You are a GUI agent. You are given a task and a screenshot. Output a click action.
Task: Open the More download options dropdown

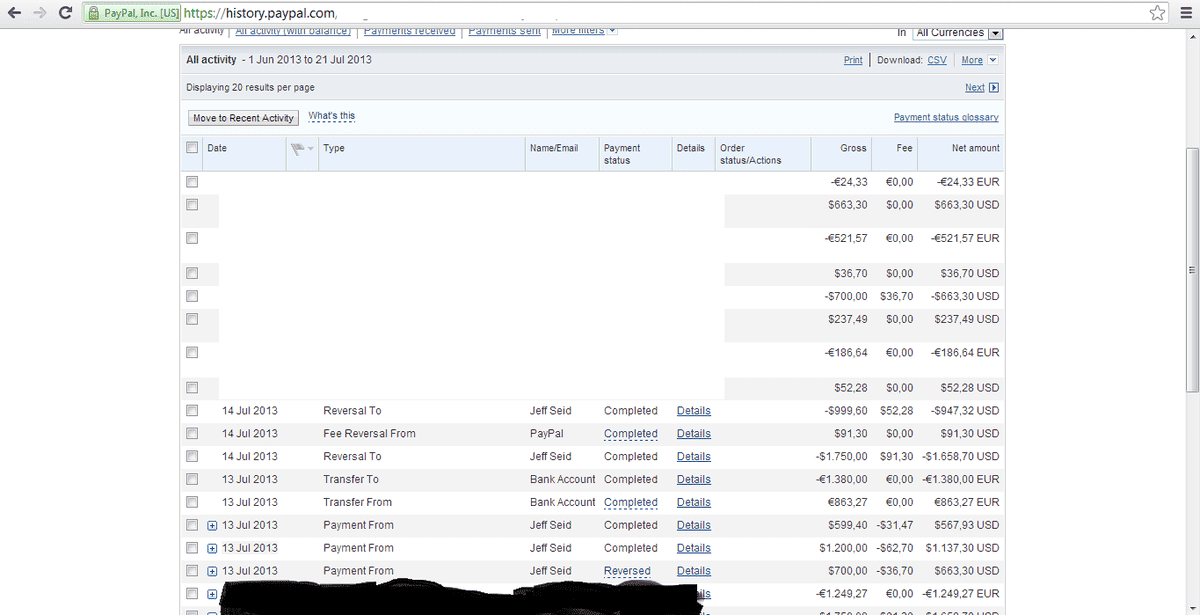click(x=978, y=60)
